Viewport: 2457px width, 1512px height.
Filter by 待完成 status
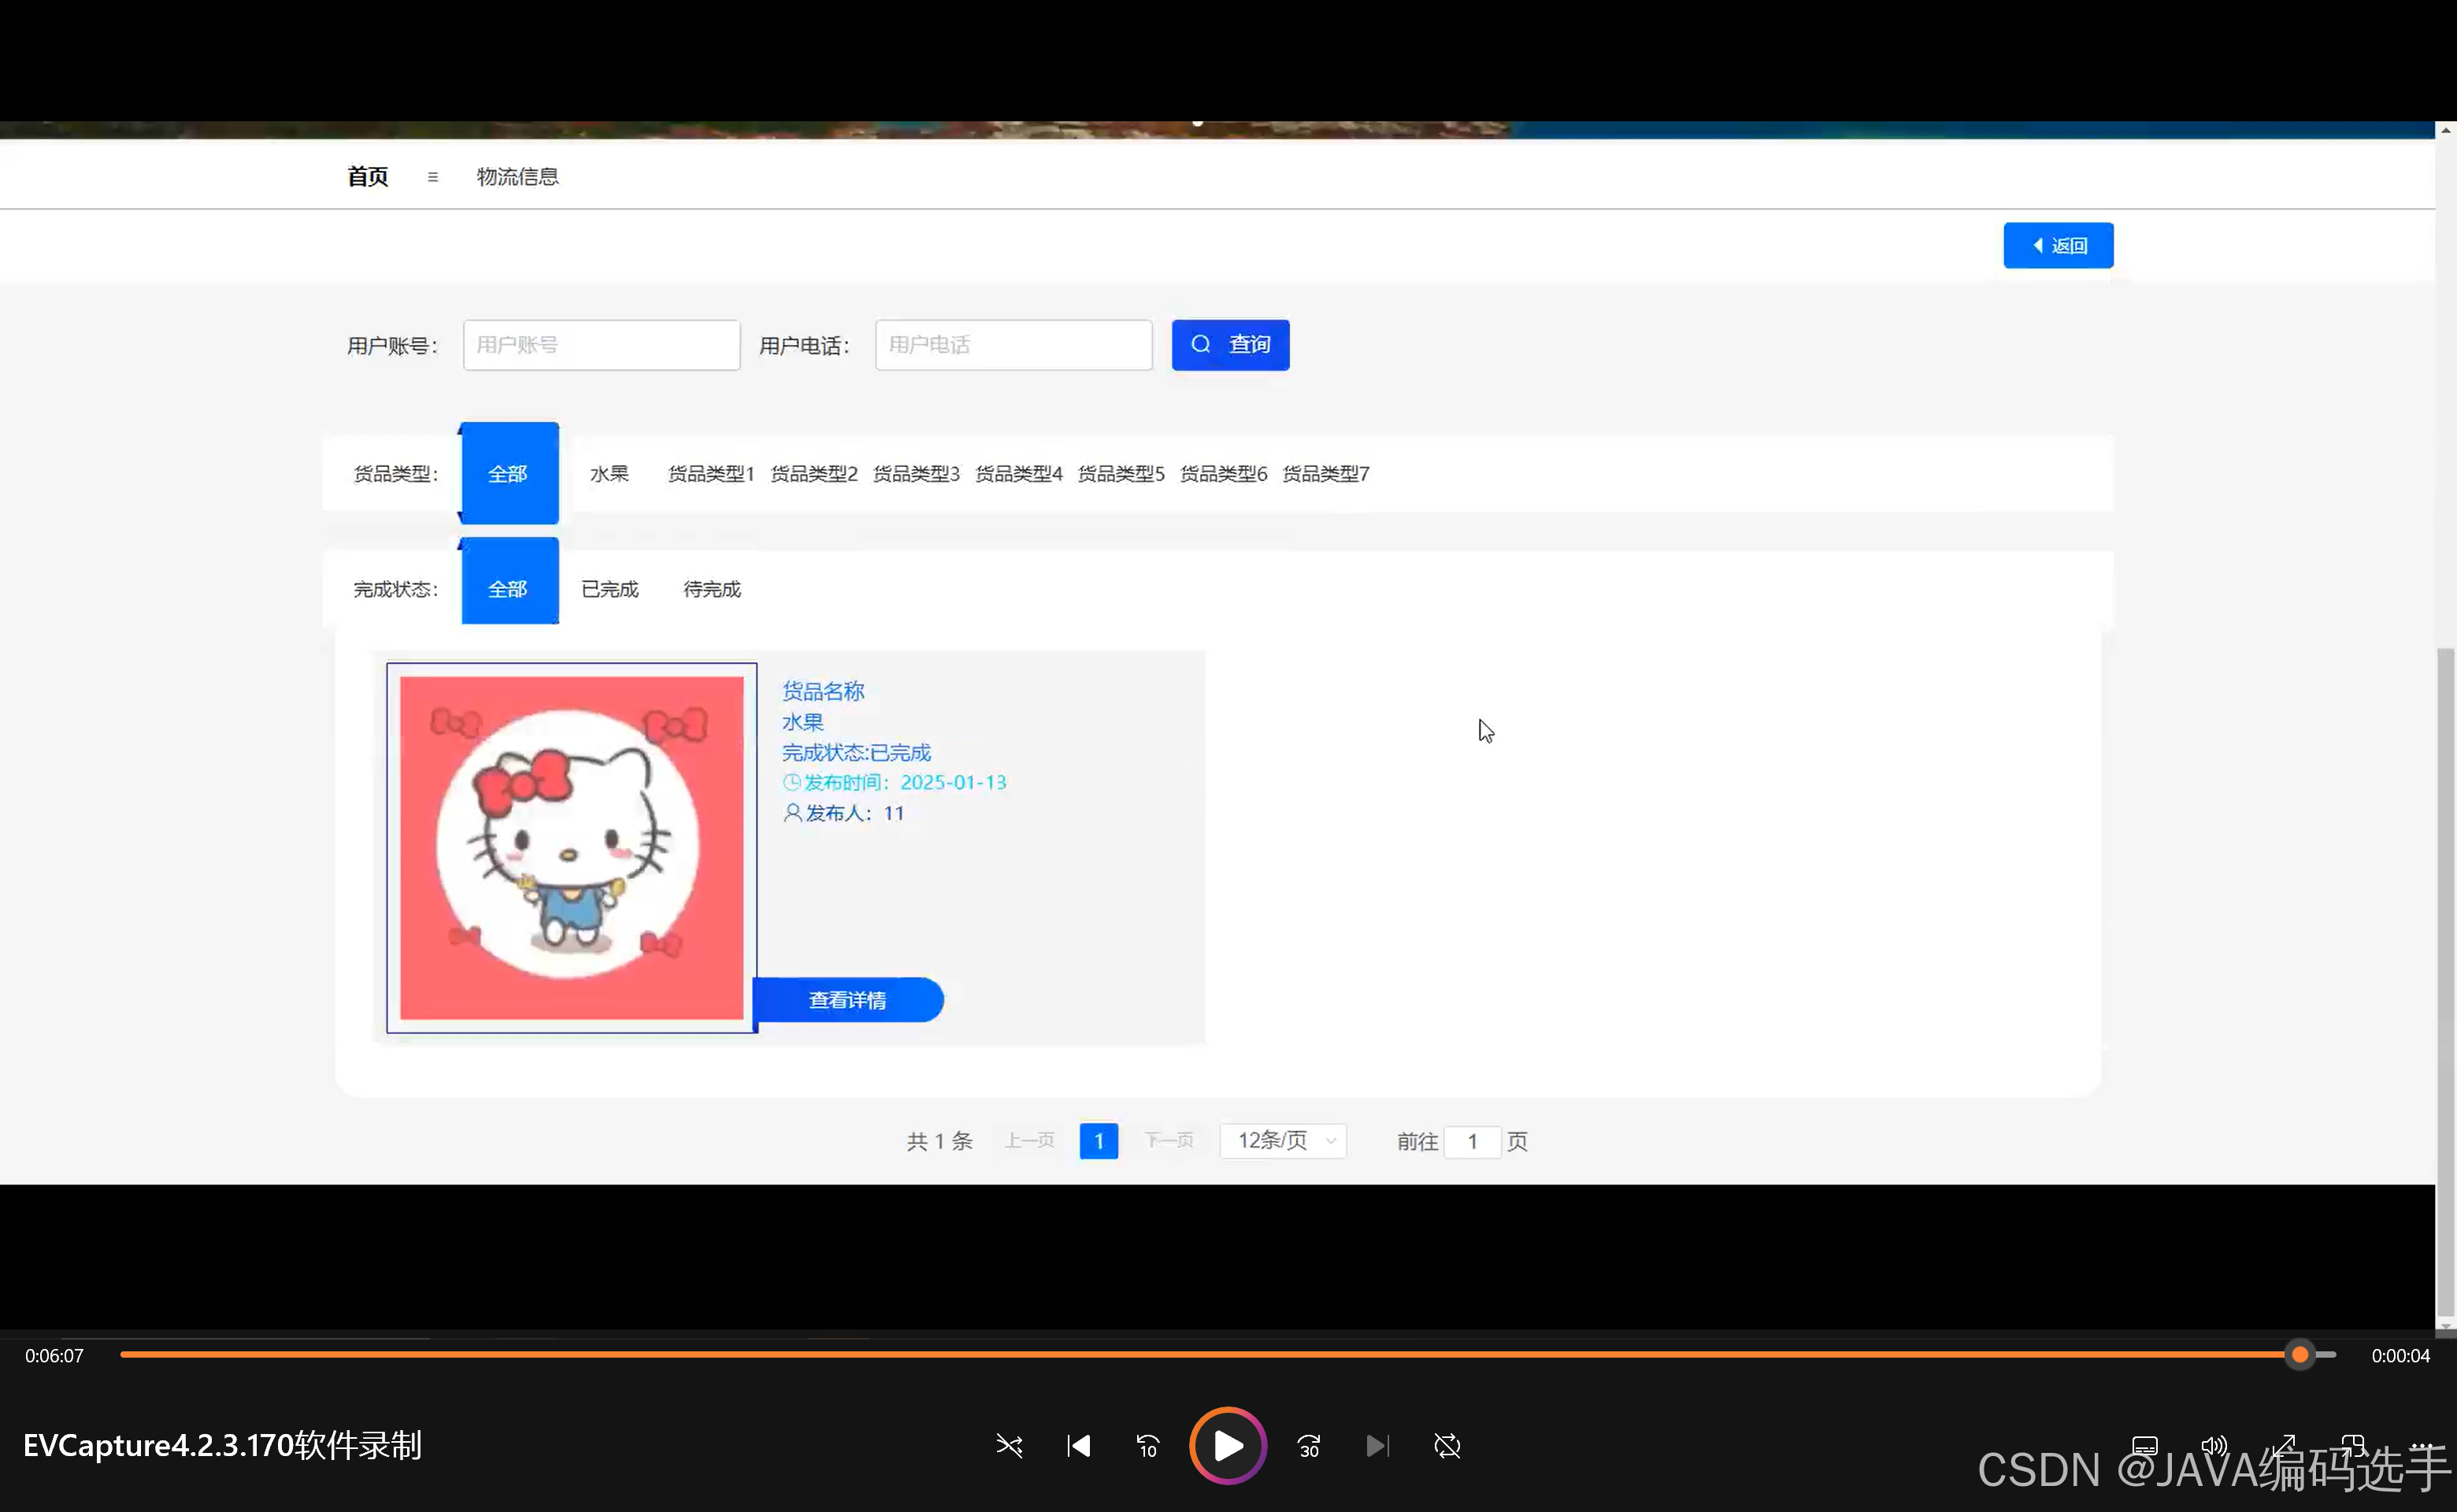click(712, 589)
